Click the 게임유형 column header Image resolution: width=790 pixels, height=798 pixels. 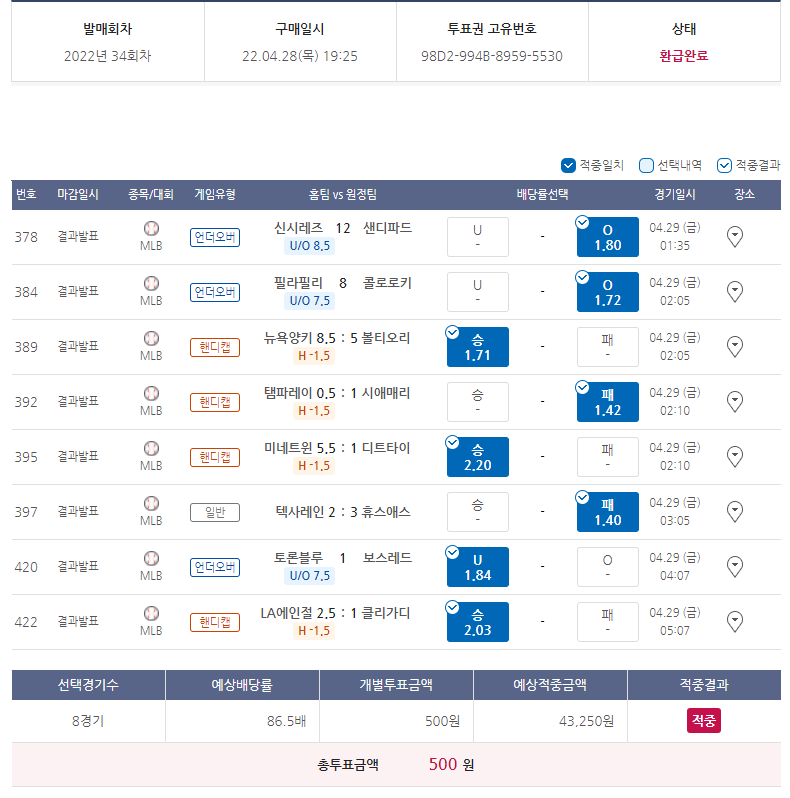pos(215,194)
